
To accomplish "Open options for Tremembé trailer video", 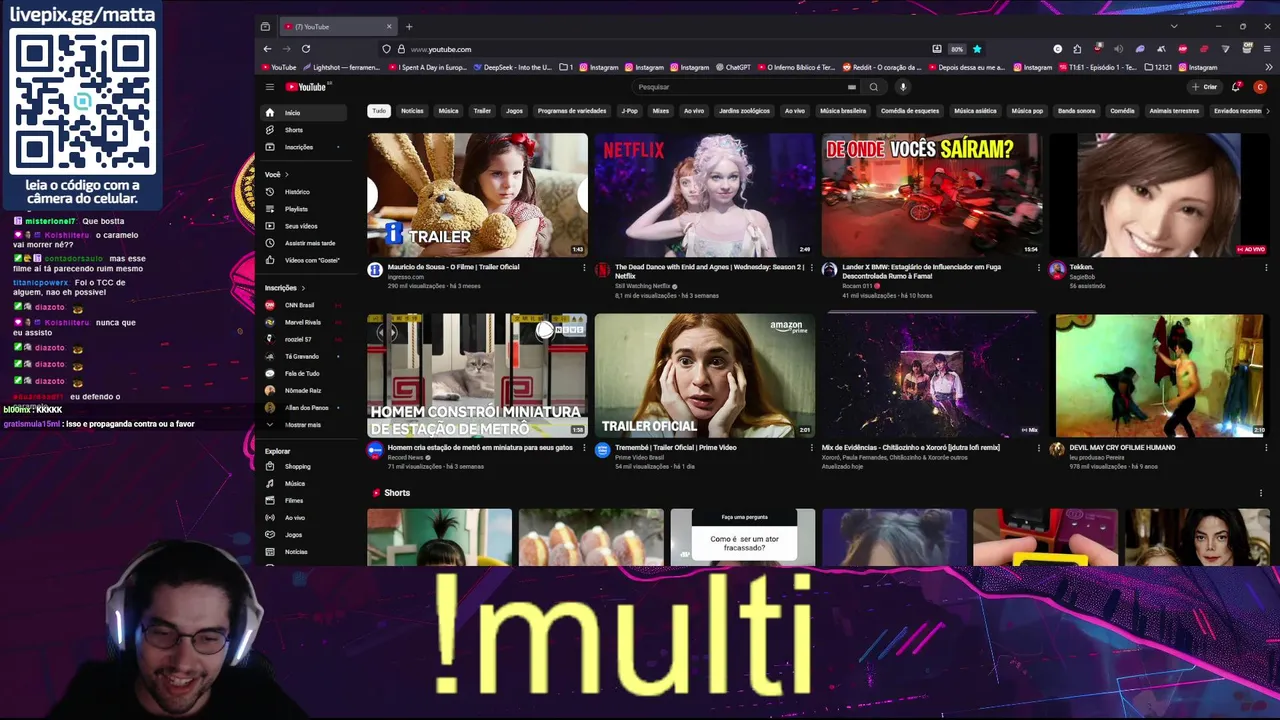I will (x=811, y=448).
